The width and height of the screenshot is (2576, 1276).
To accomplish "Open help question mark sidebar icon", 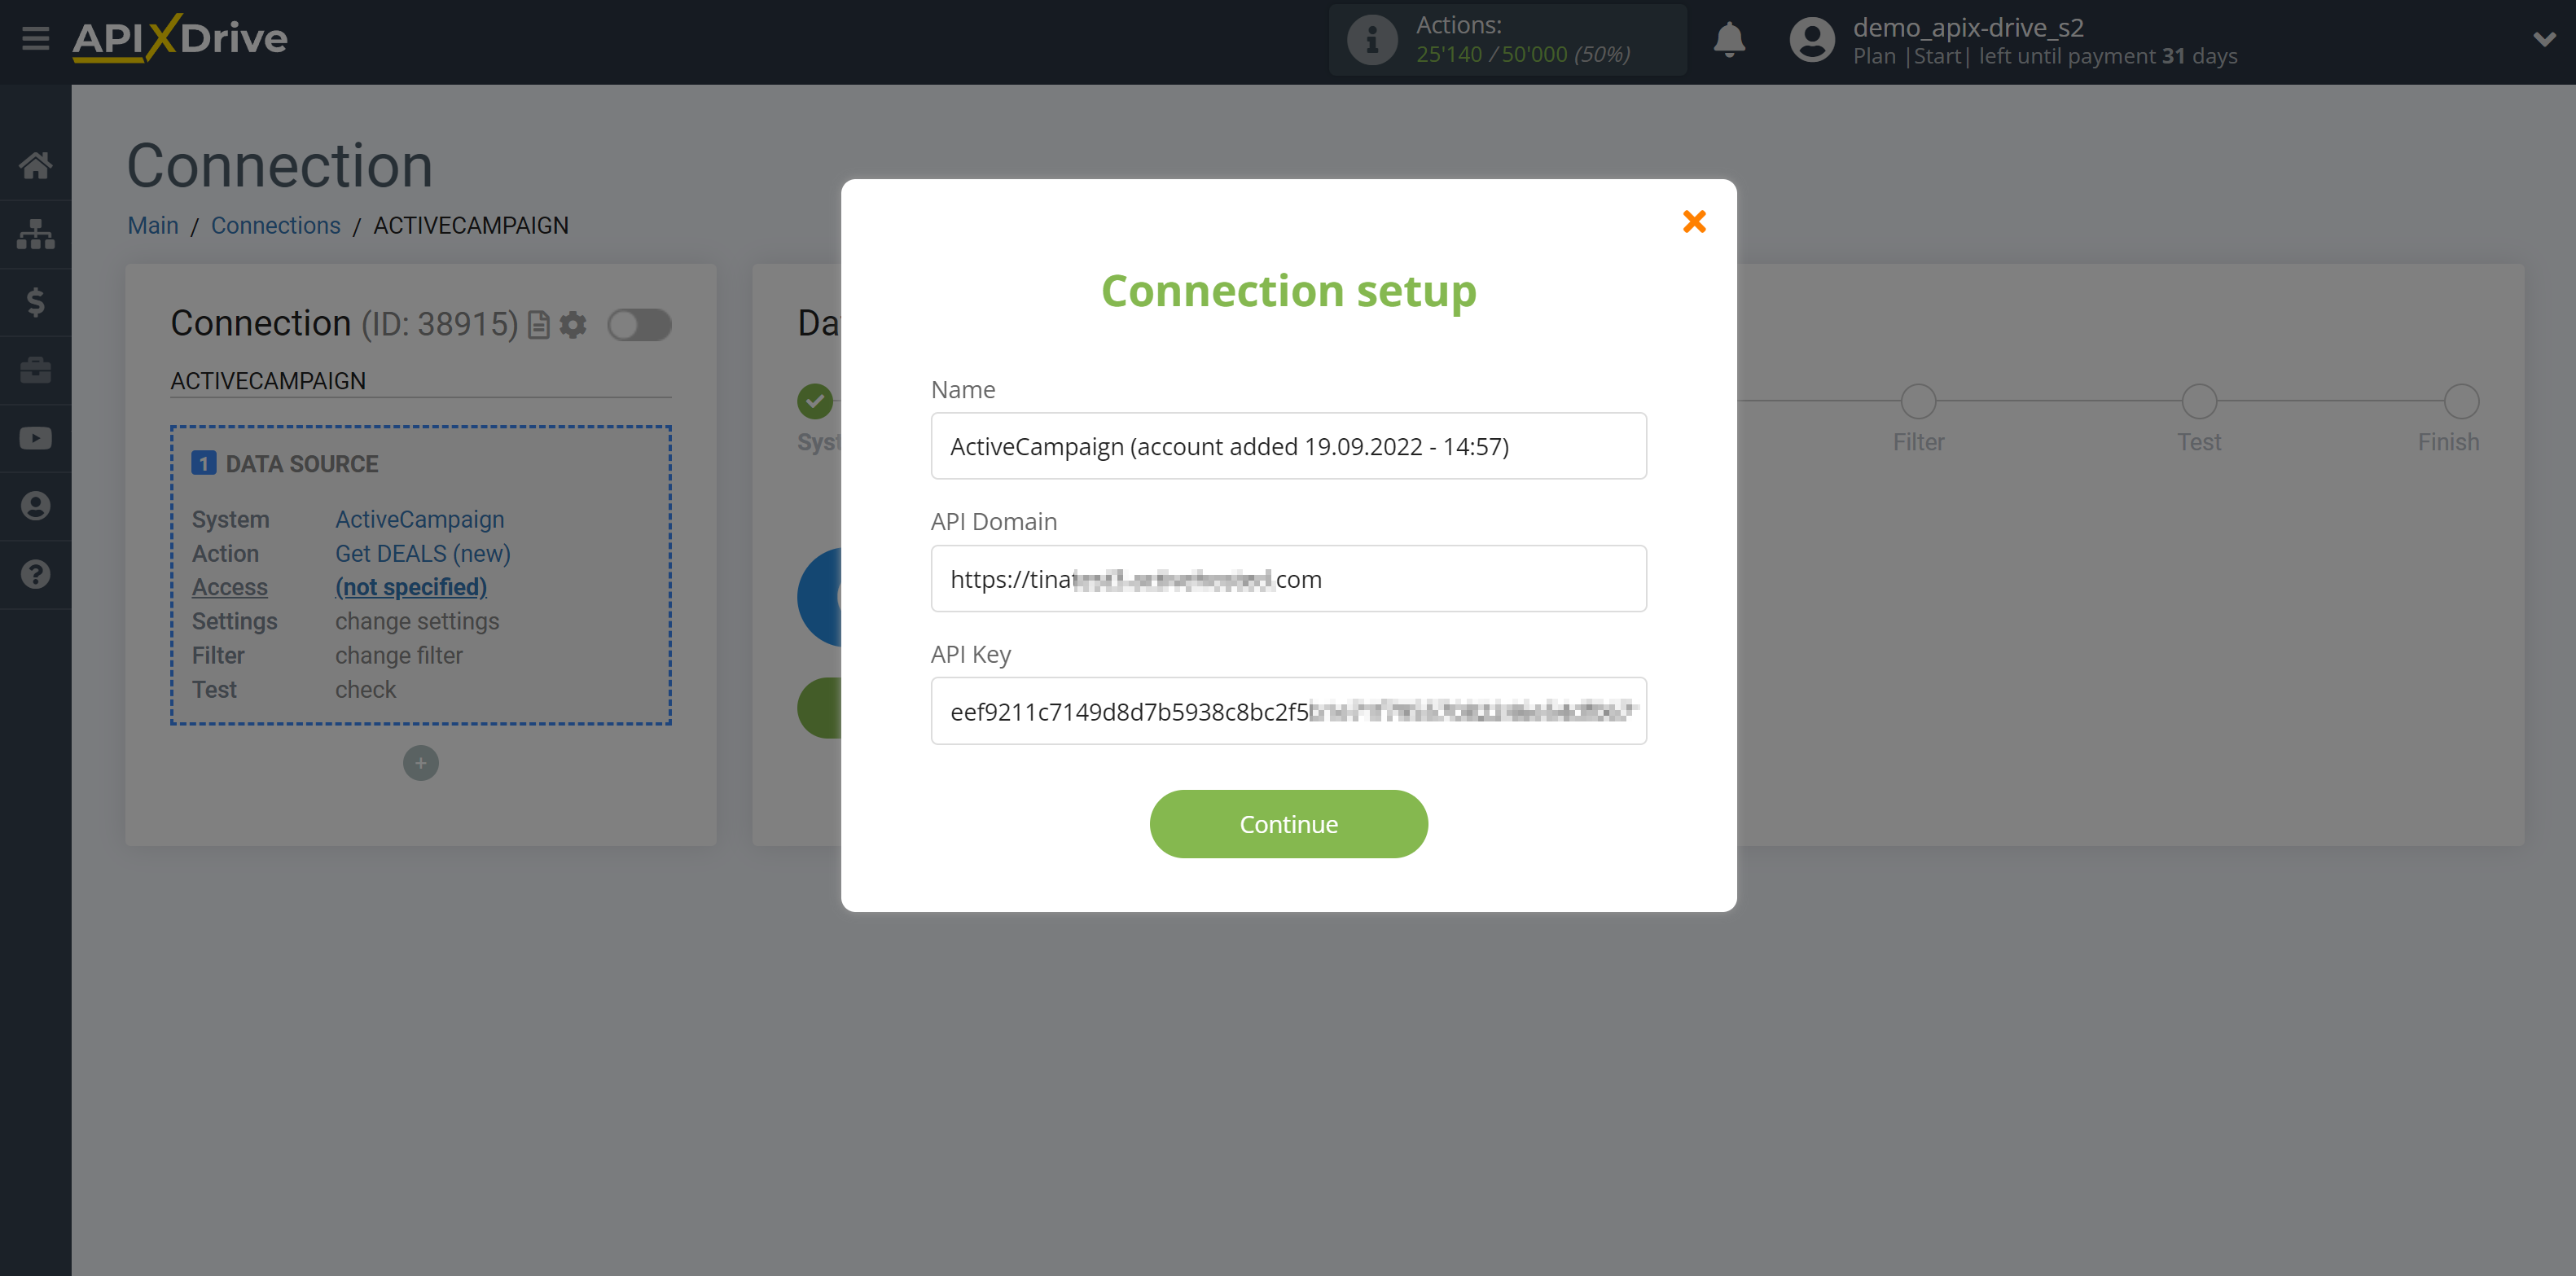I will tap(36, 574).
